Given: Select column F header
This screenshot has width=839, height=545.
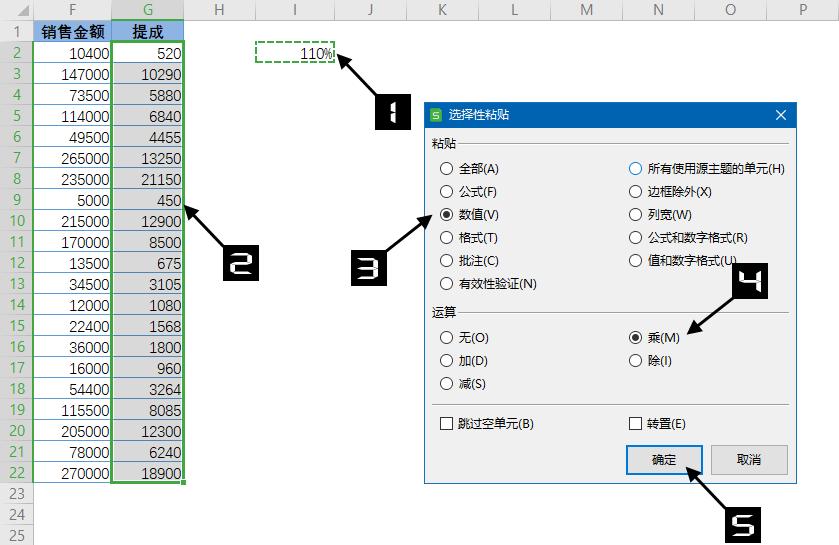Looking at the screenshot, I should coord(72,10).
